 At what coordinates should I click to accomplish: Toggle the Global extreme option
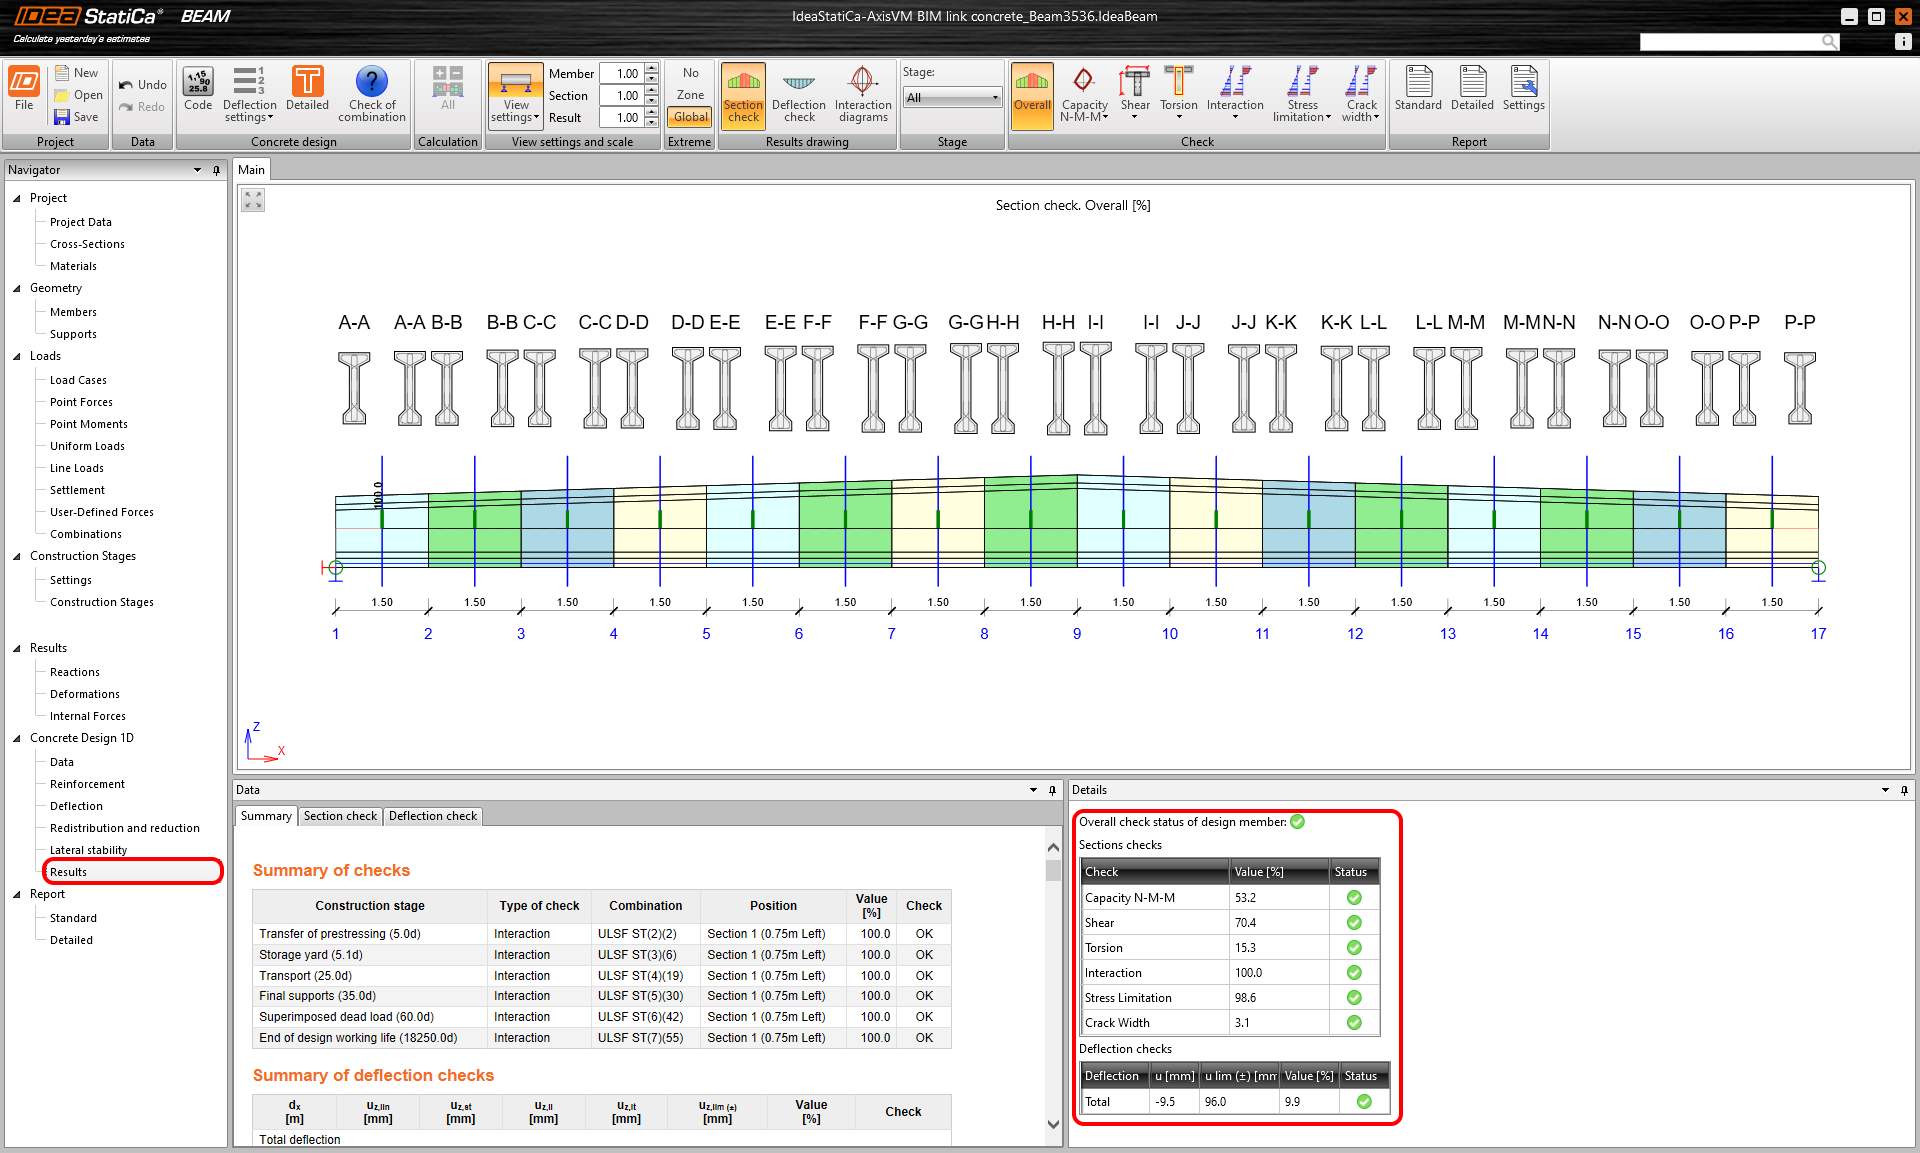[x=690, y=117]
